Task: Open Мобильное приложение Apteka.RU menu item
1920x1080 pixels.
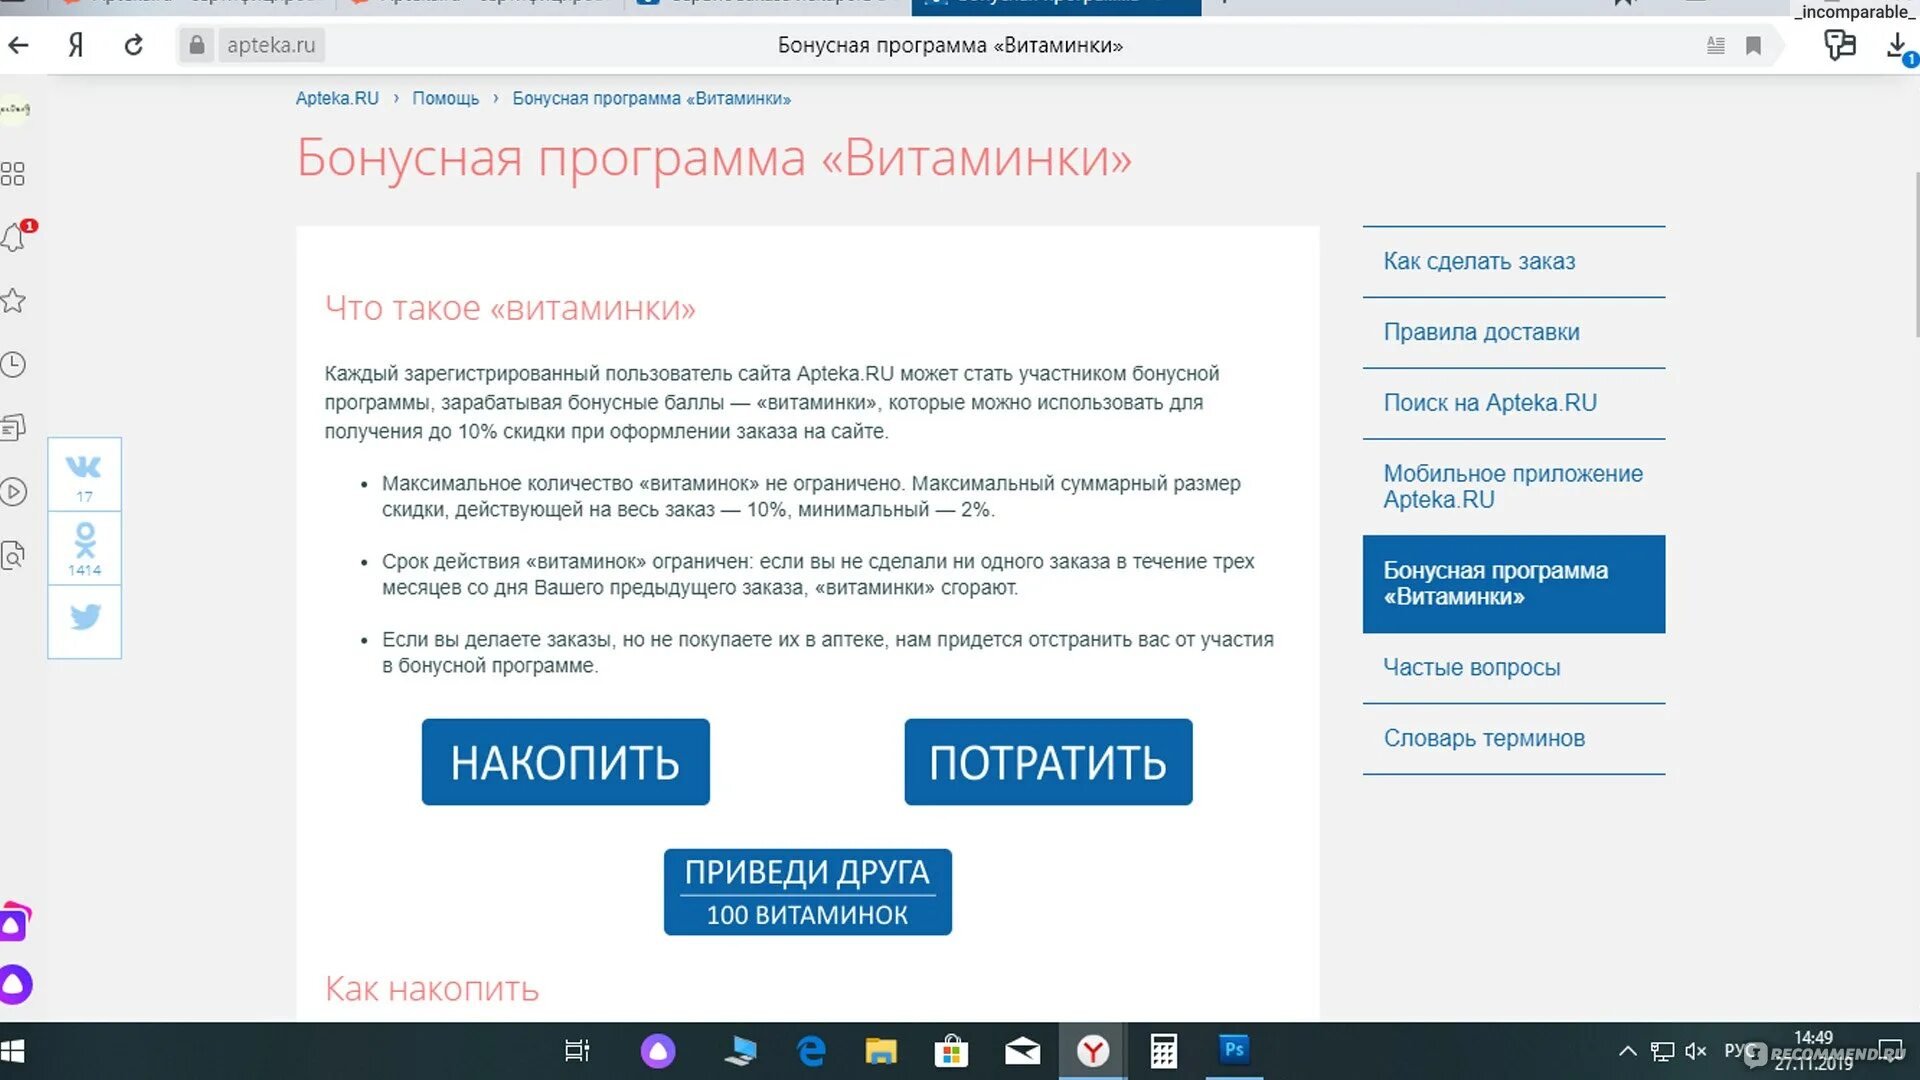Action: [1513, 487]
